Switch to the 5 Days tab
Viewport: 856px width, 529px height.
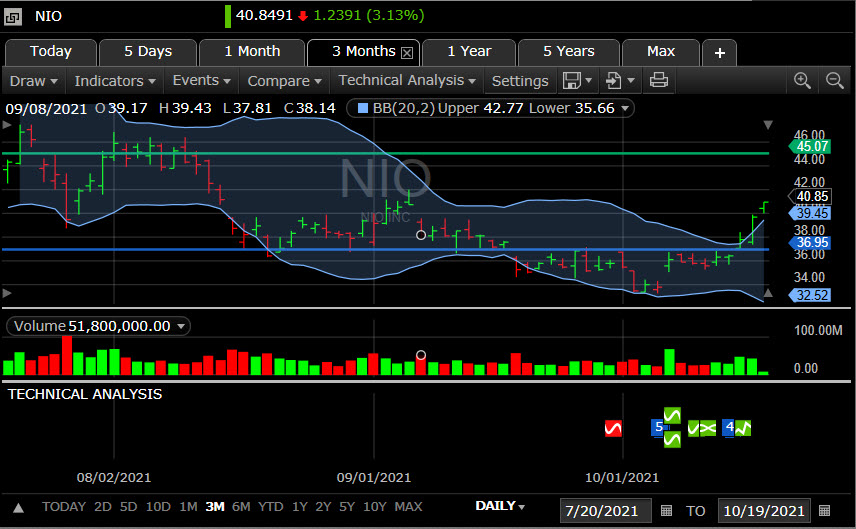click(148, 52)
